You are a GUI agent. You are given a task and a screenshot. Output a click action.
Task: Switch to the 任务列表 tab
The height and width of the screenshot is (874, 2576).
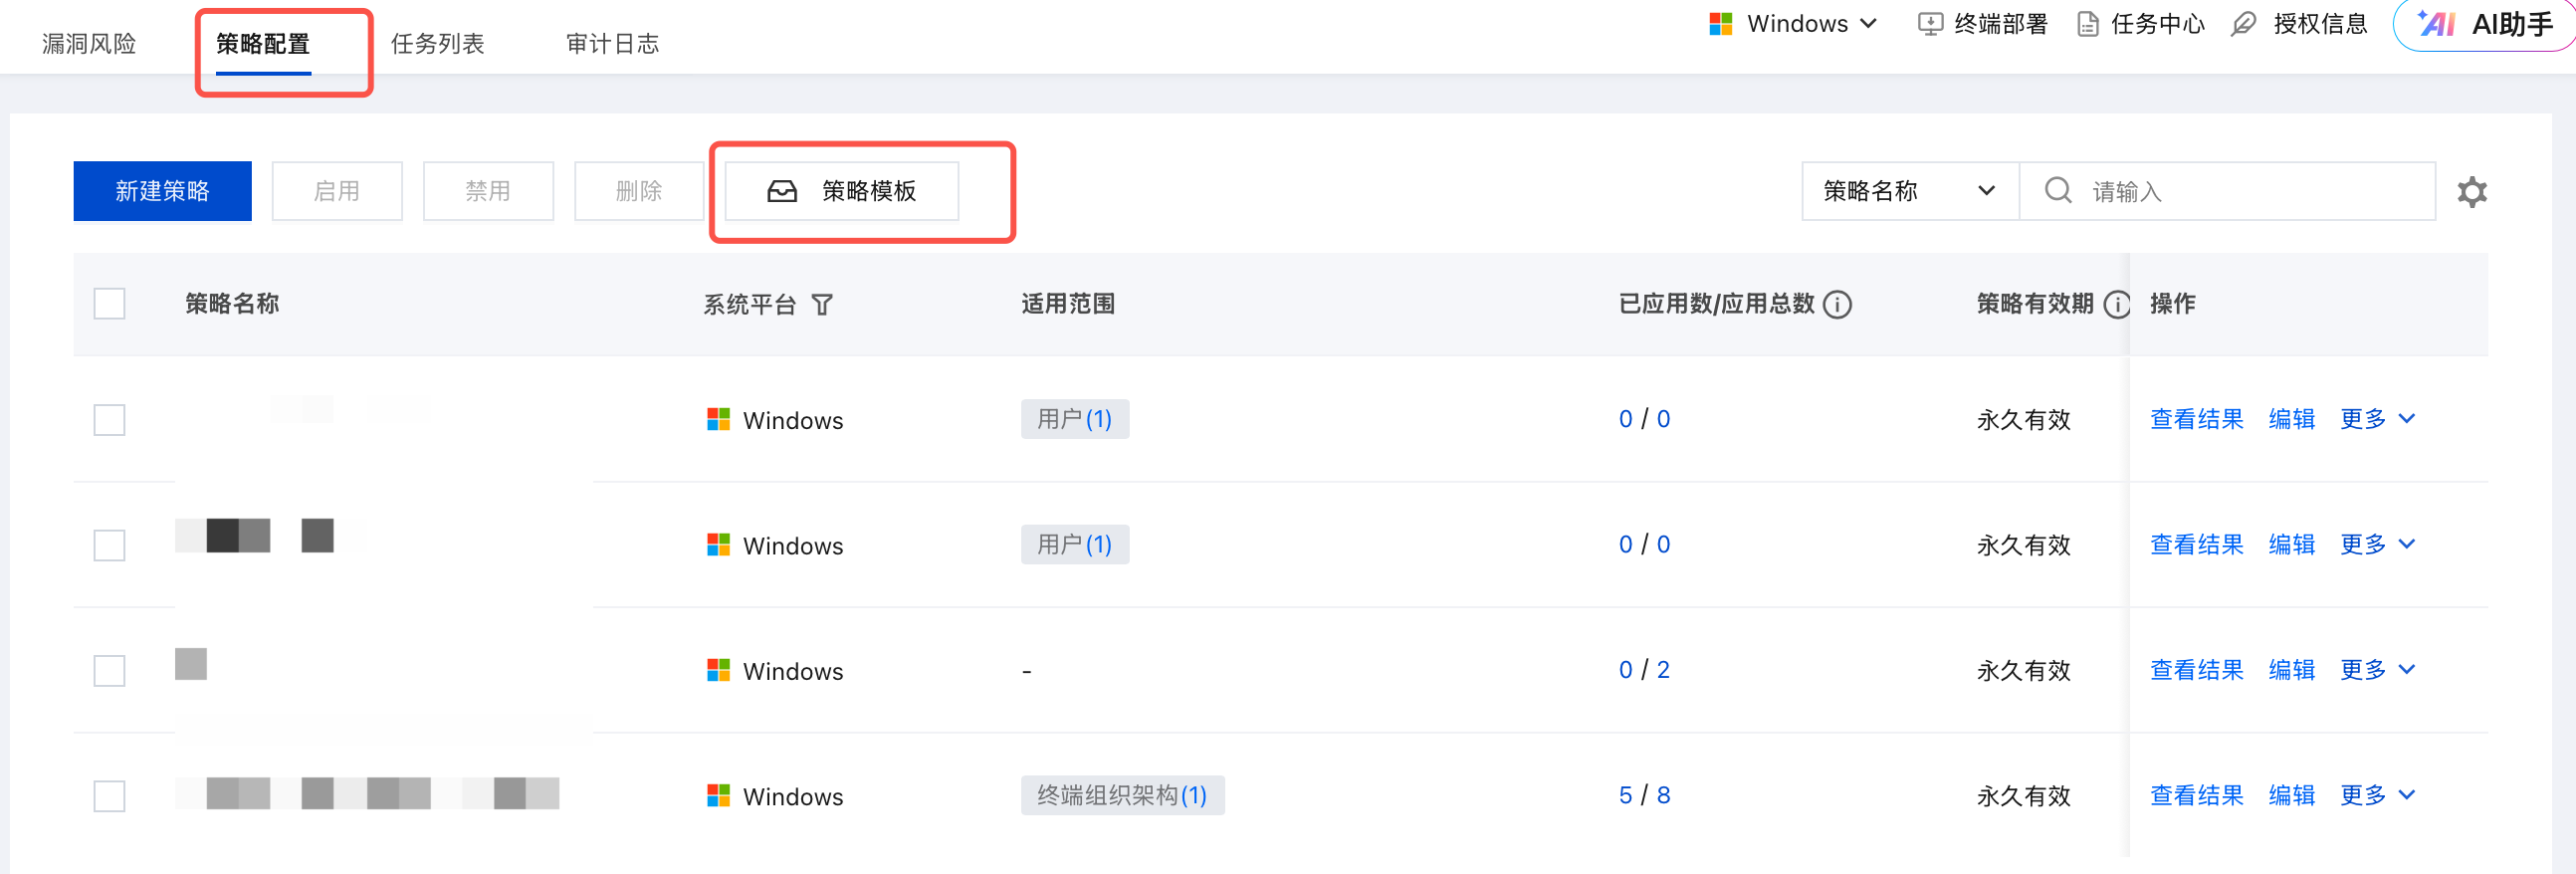click(437, 44)
